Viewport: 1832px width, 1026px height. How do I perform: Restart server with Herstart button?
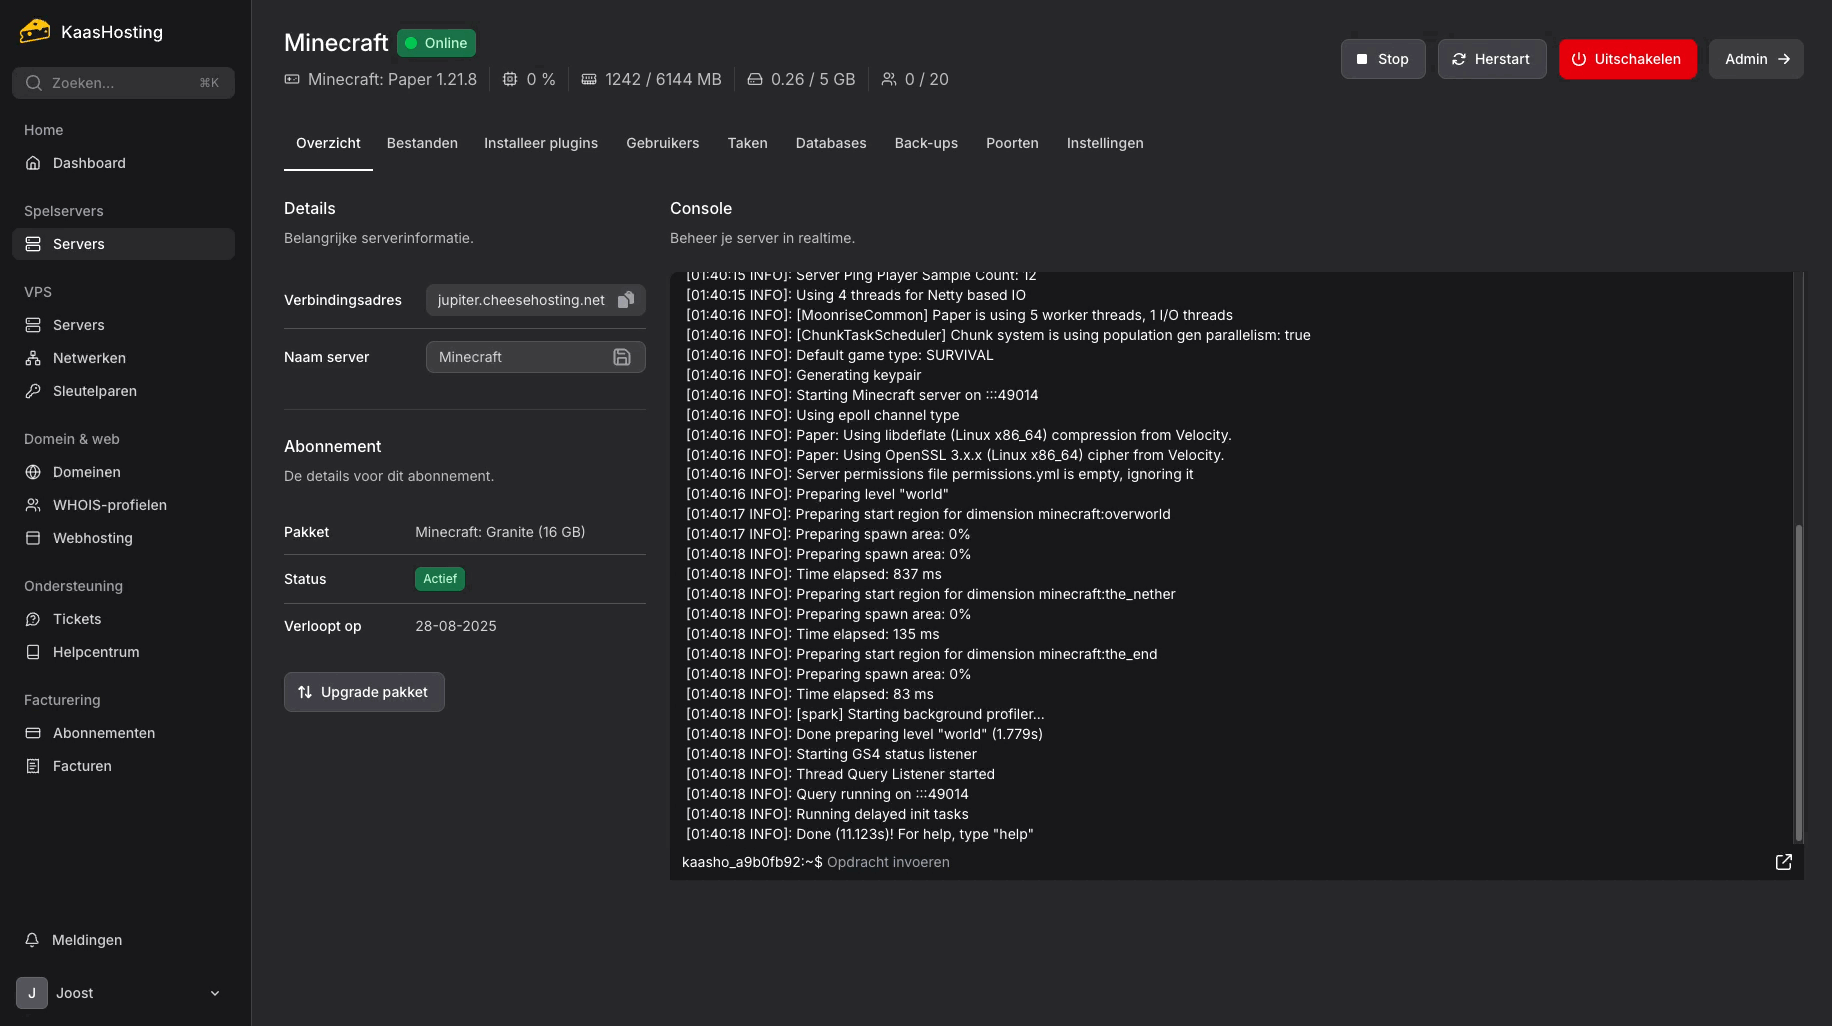point(1491,59)
